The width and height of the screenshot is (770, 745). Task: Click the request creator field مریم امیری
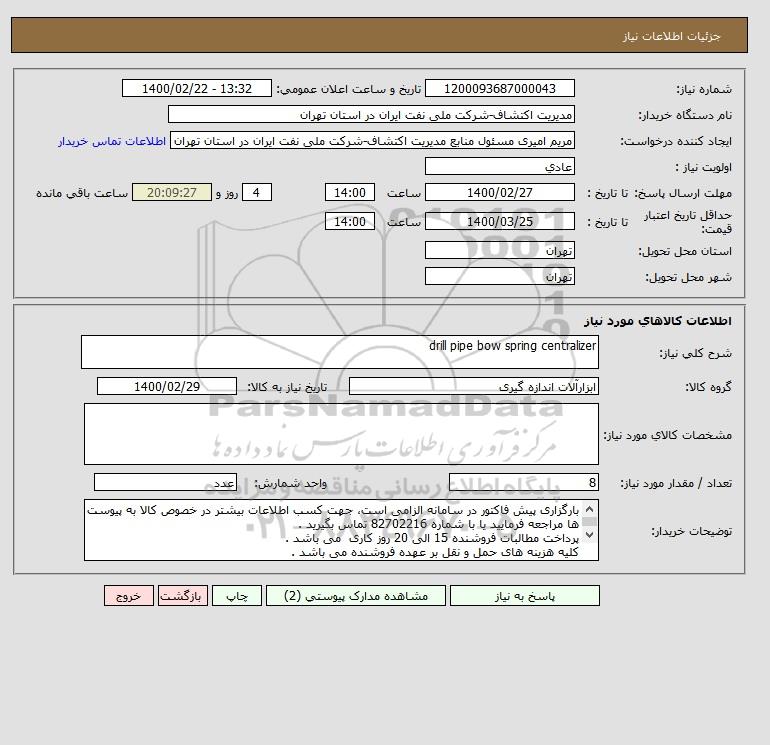tap(372, 141)
